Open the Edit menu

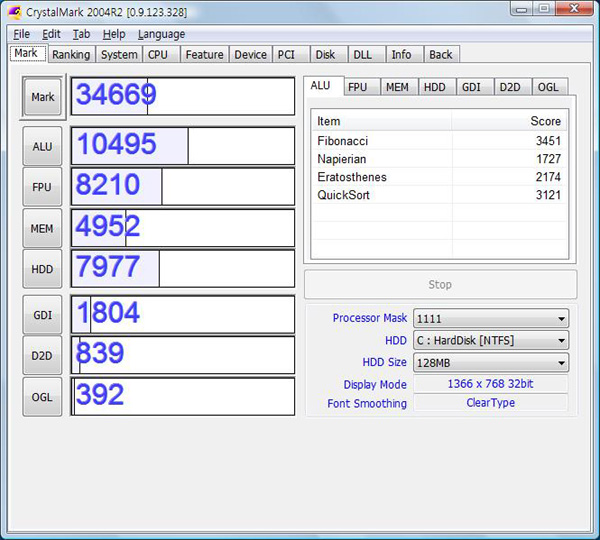pyautogui.click(x=51, y=34)
